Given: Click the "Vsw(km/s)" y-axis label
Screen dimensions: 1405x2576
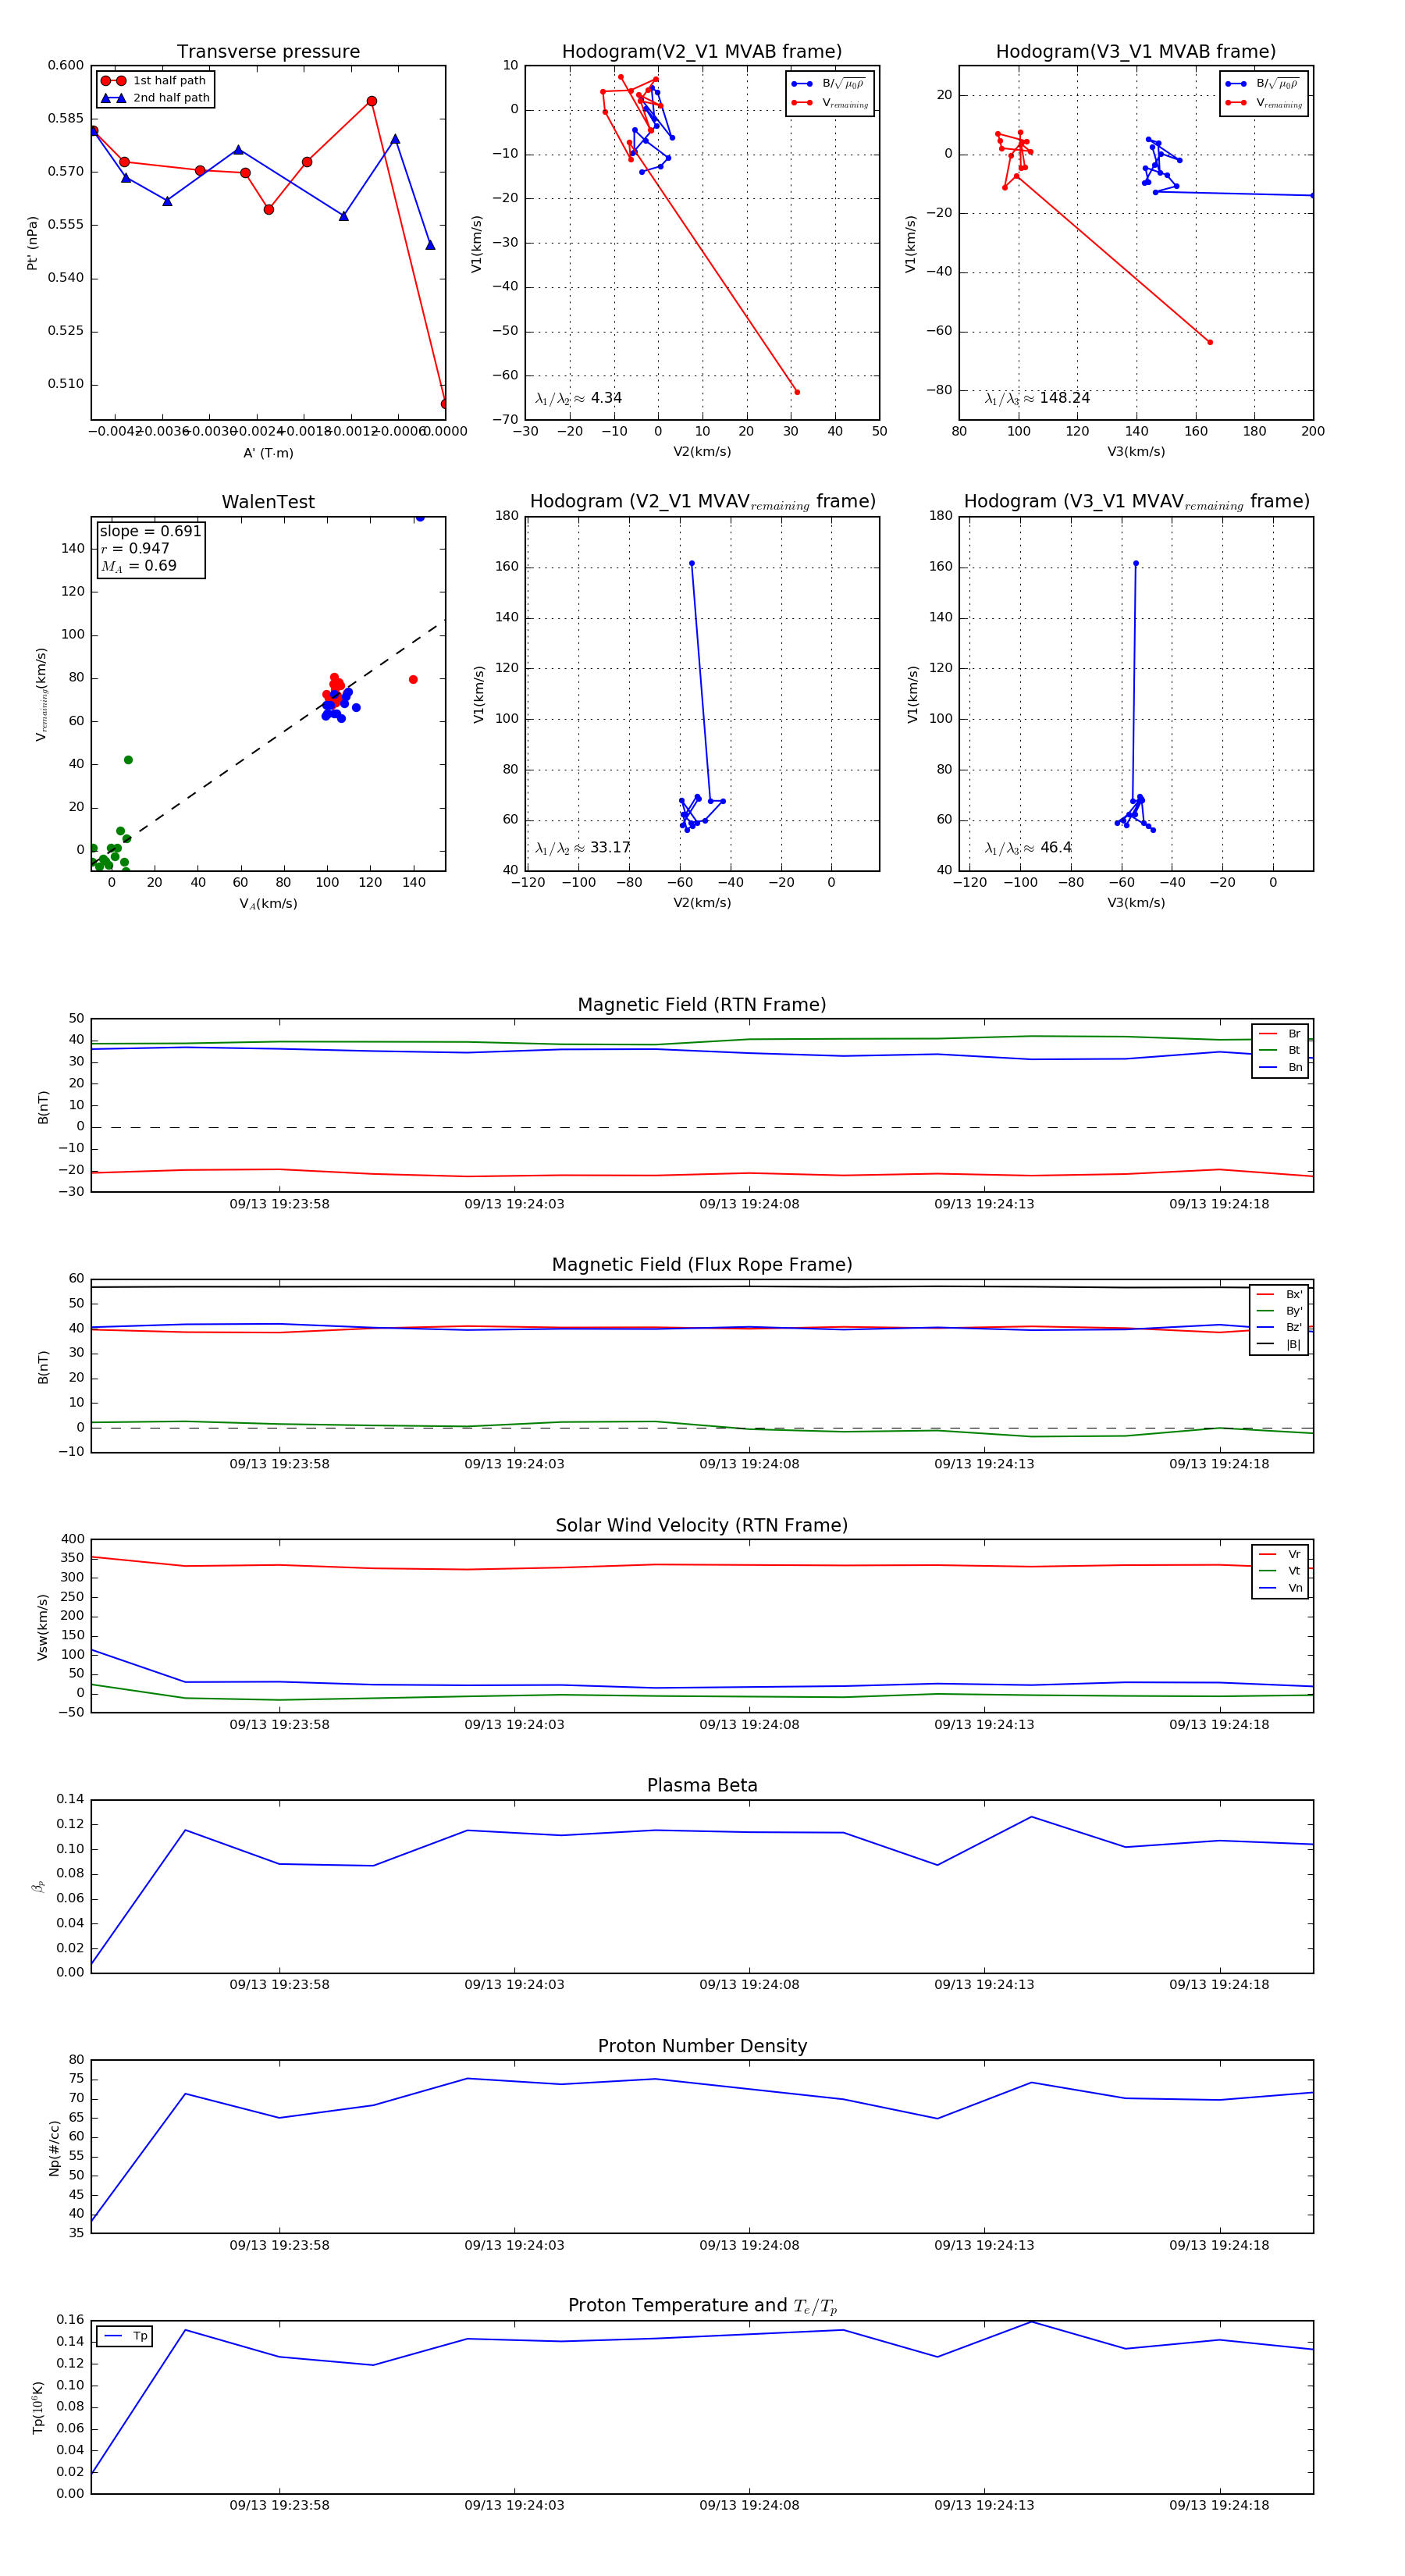Looking at the screenshot, I should tap(42, 1627).
